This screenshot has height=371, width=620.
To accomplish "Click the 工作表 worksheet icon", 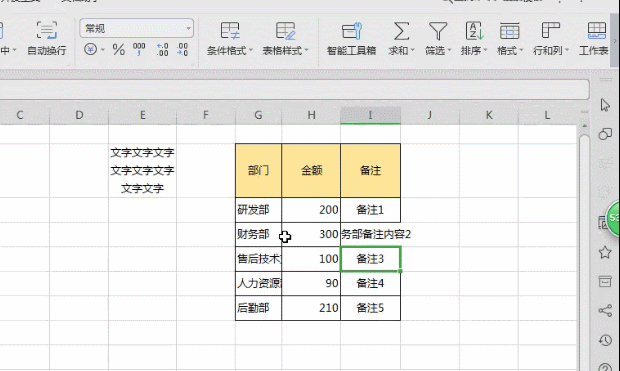I will (596, 31).
